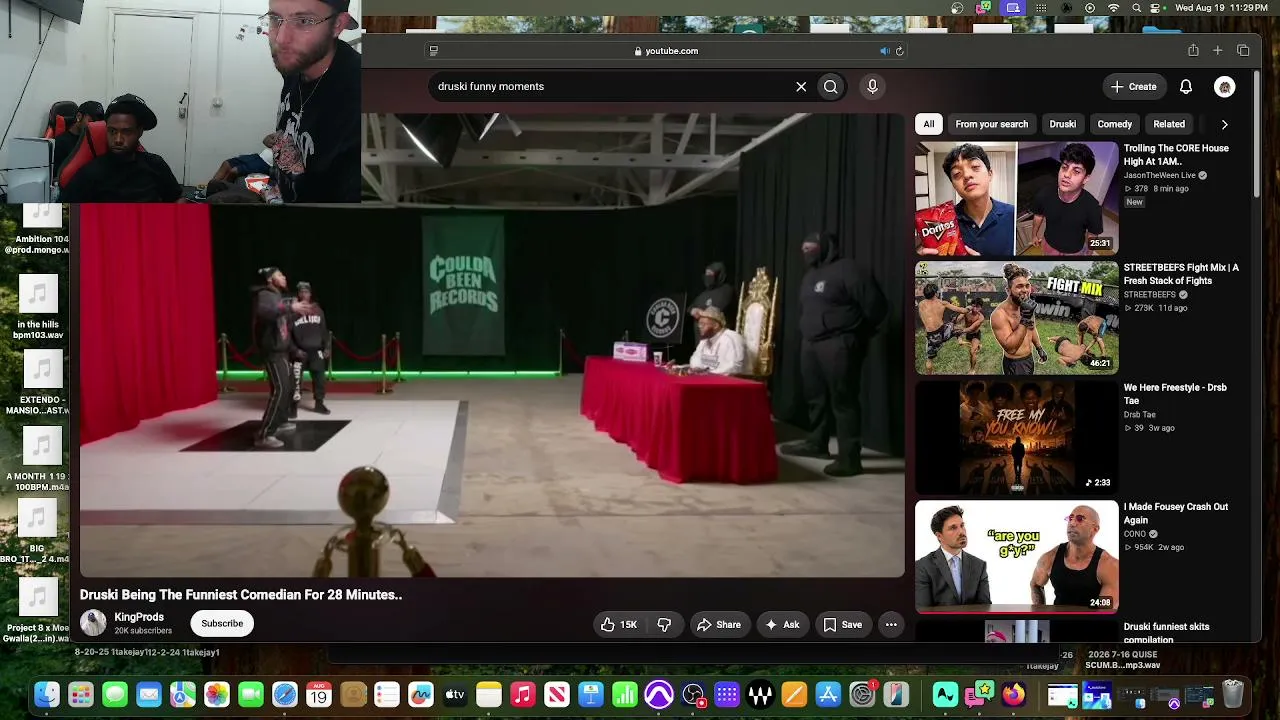Image resolution: width=1280 pixels, height=720 pixels.
Task: Show Safari tab overview
Action: pyautogui.click(x=1243, y=51)
